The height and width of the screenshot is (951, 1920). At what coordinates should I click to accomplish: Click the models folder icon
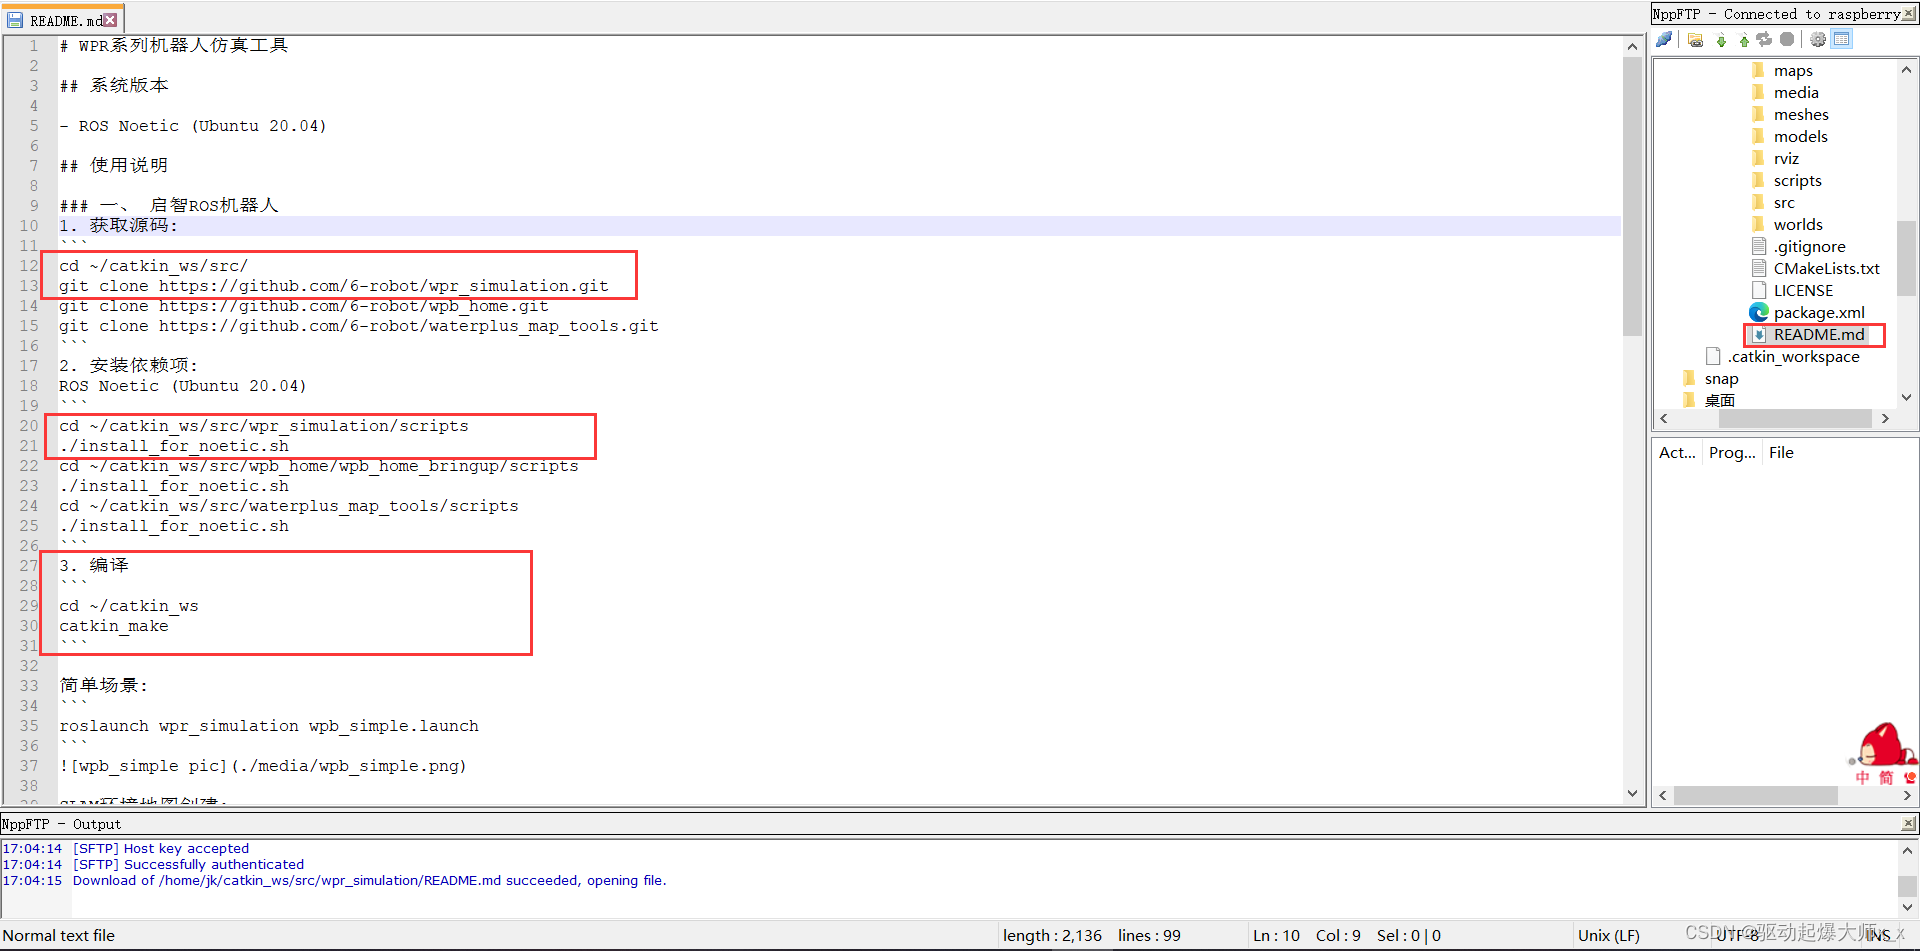(1759, 136)
